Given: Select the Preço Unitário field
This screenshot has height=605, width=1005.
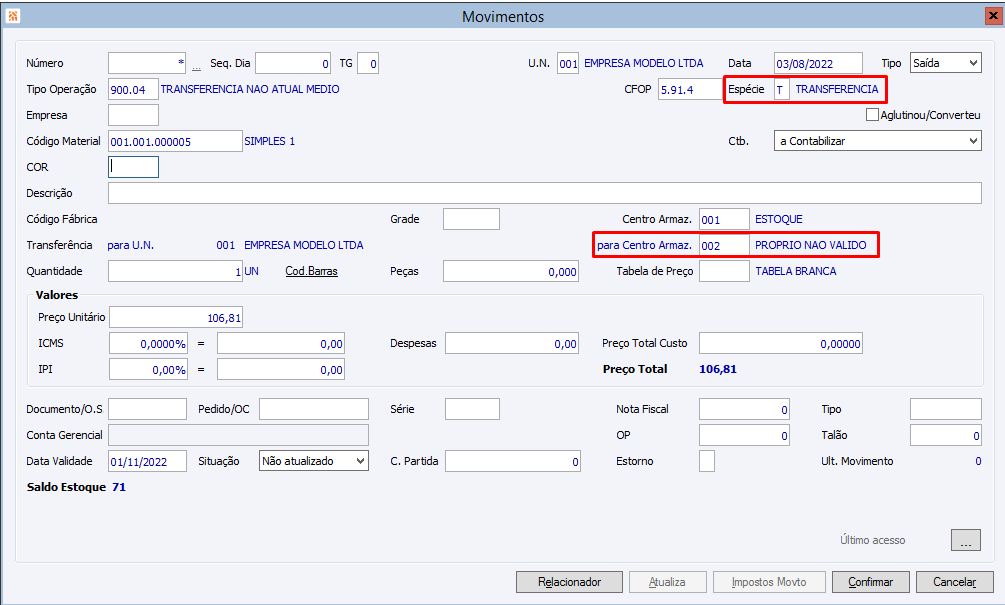Looking at the screenshot, I should click(176, 317).
